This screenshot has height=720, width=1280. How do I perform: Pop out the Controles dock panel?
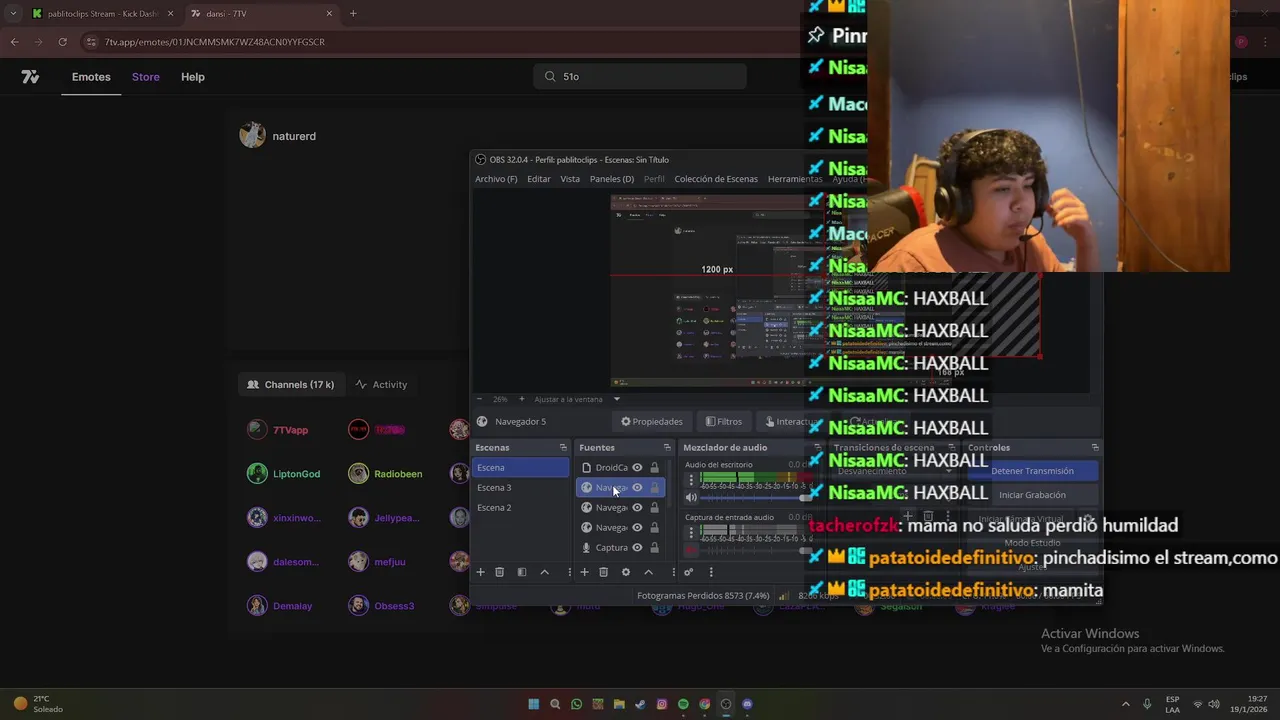click(x=1095, y=447)
